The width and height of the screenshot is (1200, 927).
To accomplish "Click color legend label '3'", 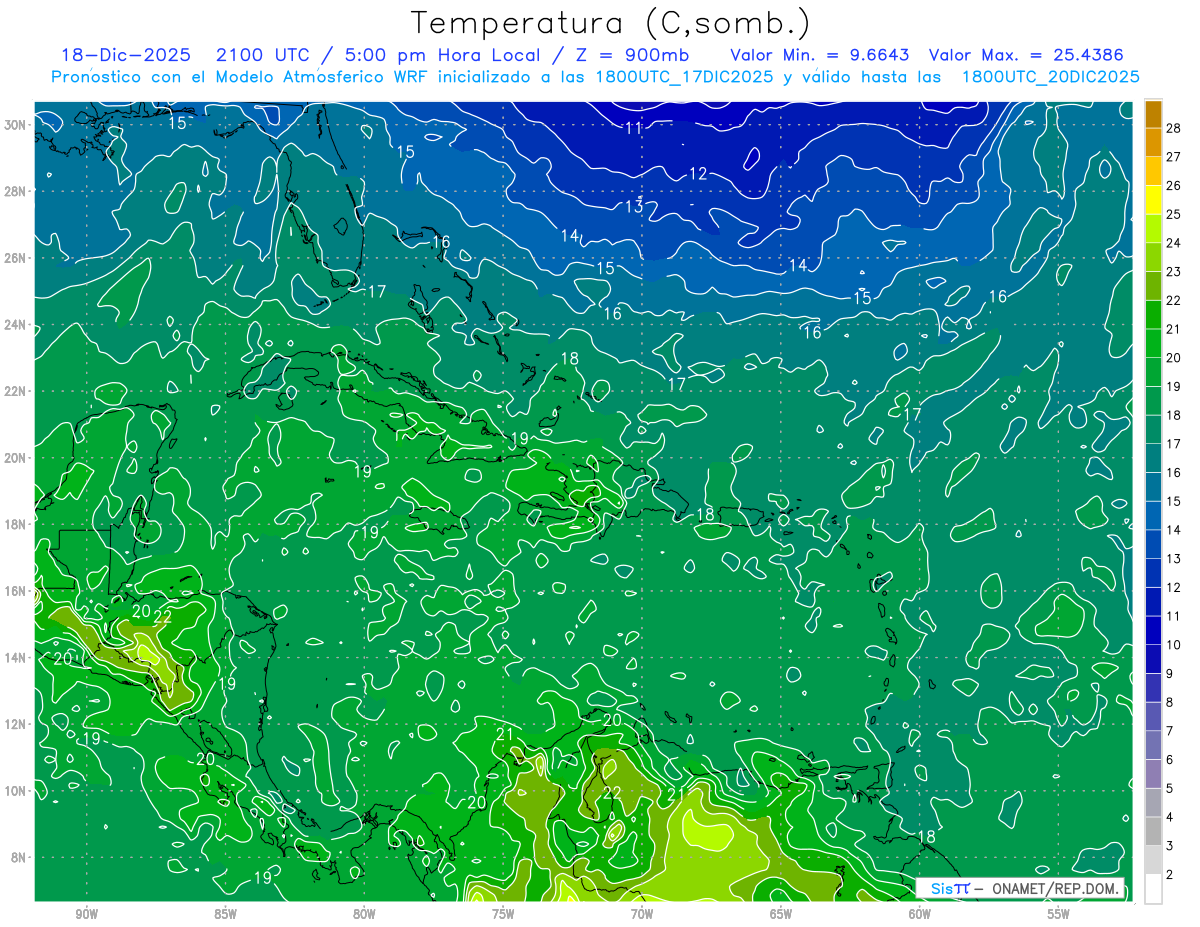I will click(1170, 846).
